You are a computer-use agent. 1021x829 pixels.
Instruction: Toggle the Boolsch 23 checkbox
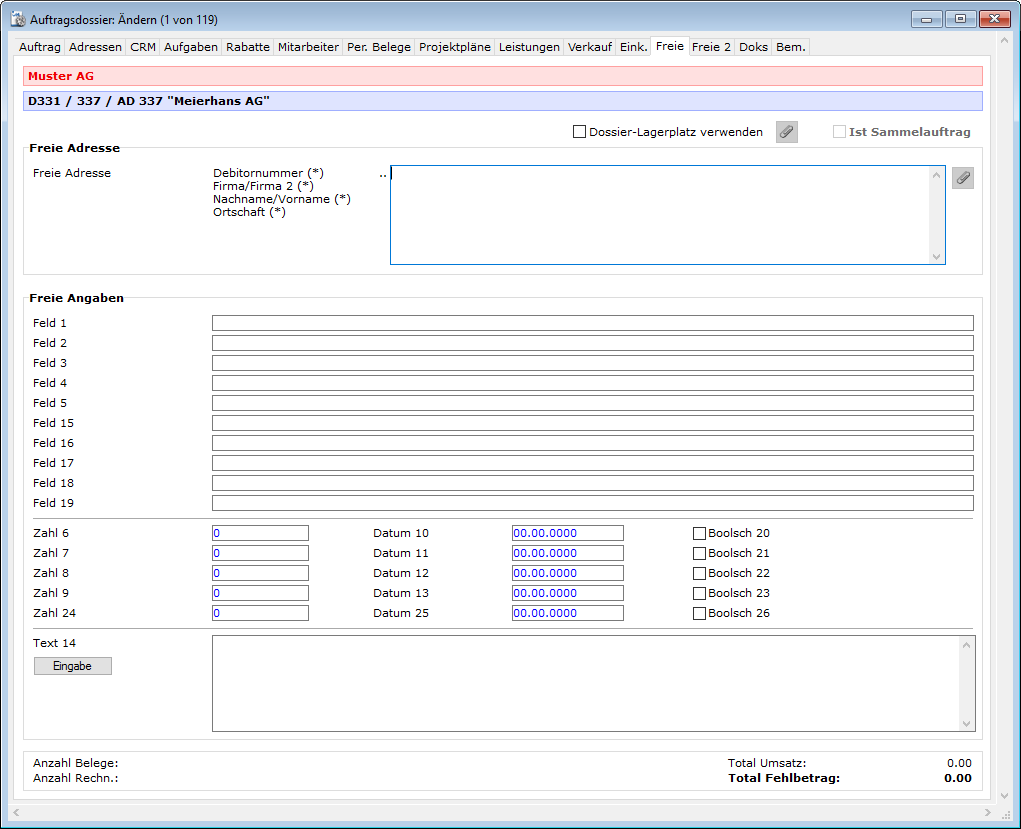(x=699, y=593)
